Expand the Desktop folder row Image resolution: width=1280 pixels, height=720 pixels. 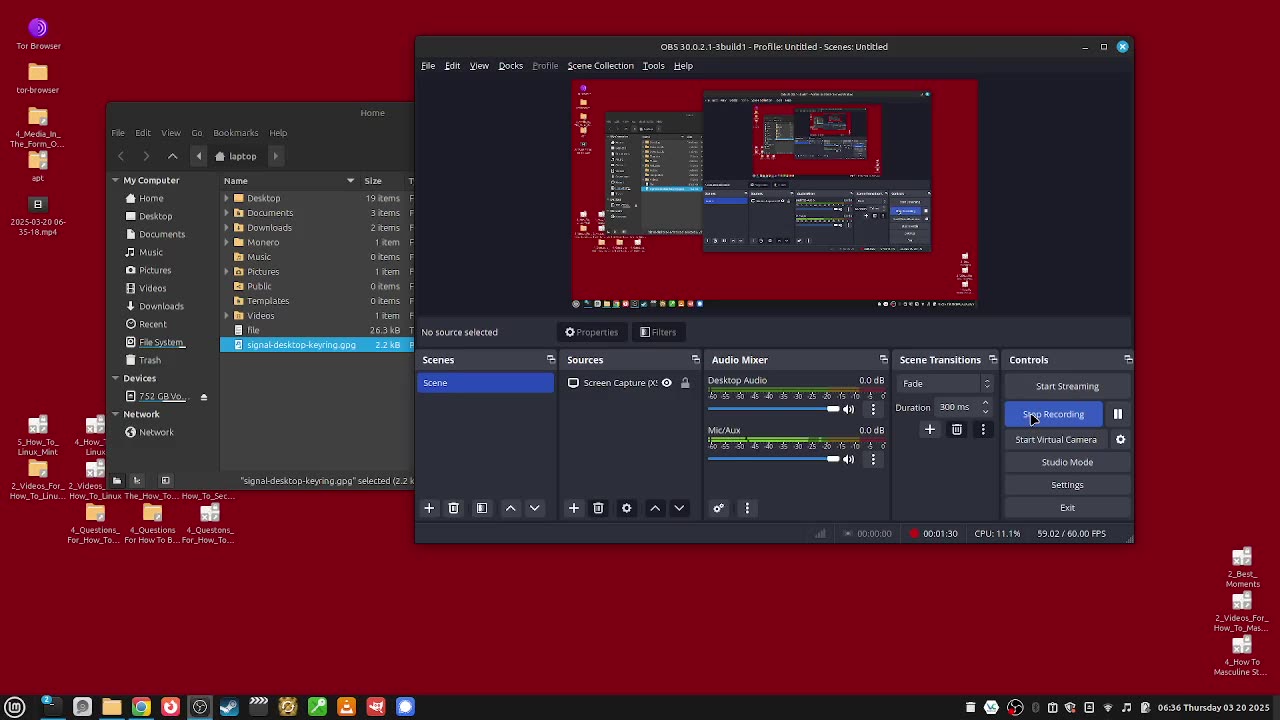227,198
